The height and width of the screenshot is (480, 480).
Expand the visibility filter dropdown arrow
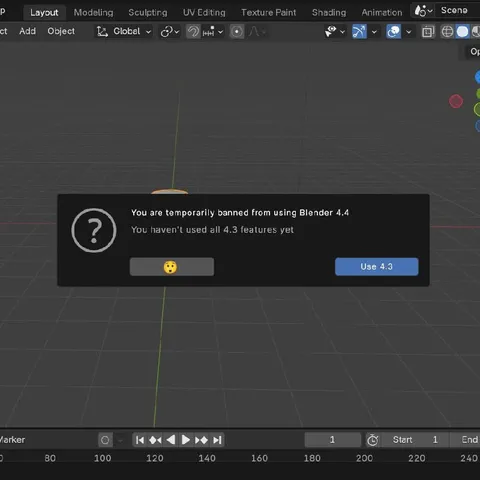pyautogui.click(x=342, y=32)
